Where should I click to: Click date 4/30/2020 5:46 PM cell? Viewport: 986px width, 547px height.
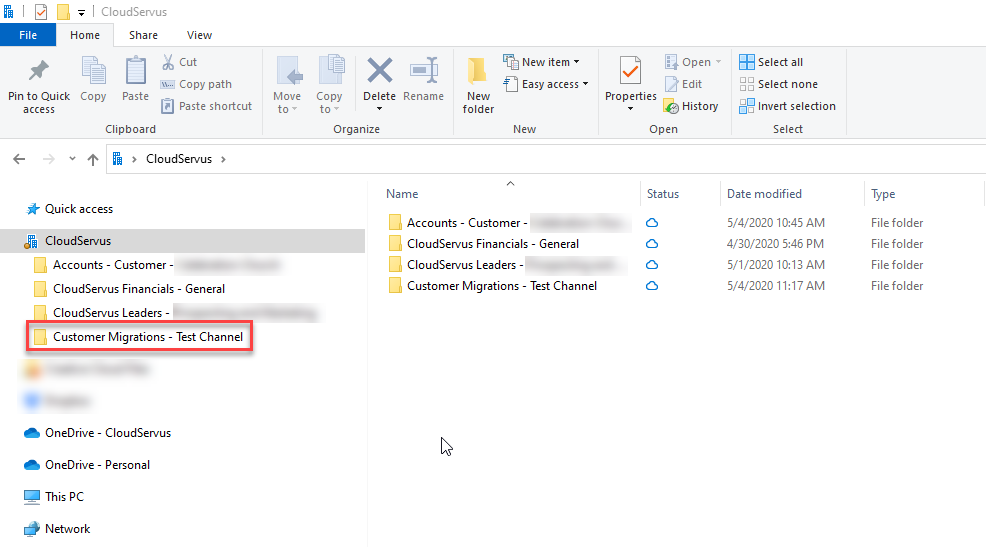(x=775, y=244)
